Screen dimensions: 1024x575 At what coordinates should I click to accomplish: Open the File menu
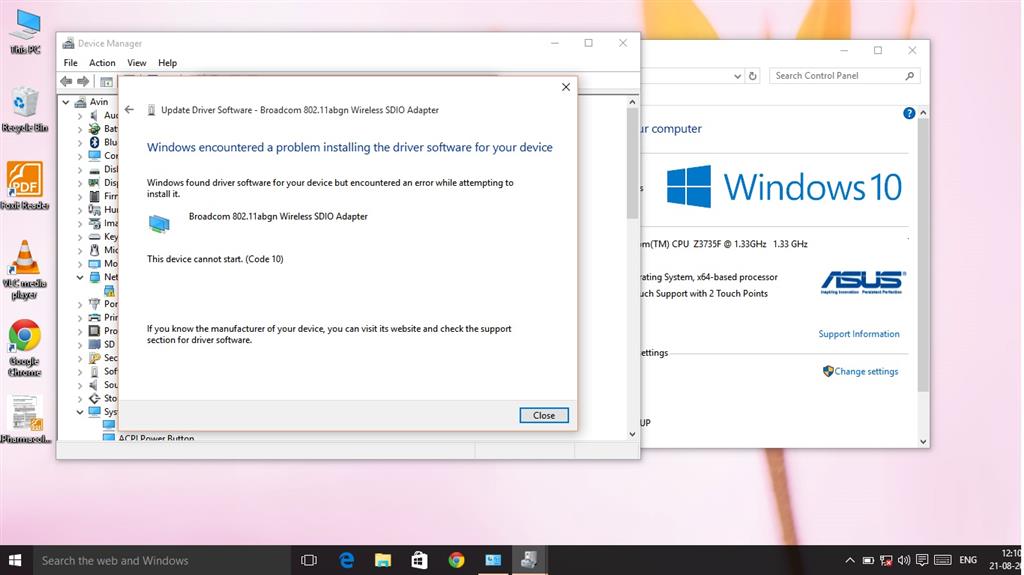coord(71,63)
